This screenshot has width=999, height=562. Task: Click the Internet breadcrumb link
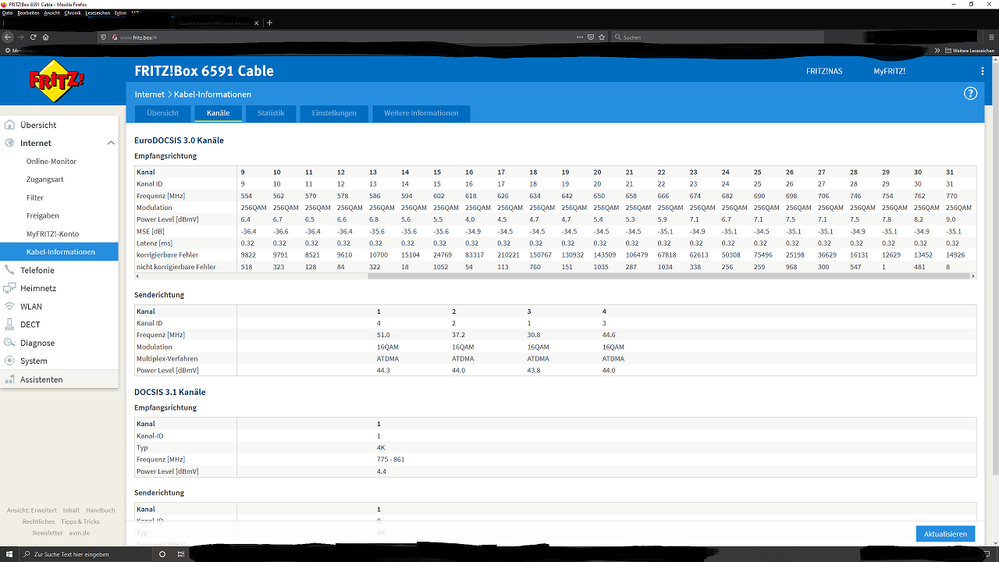[149, 94]
